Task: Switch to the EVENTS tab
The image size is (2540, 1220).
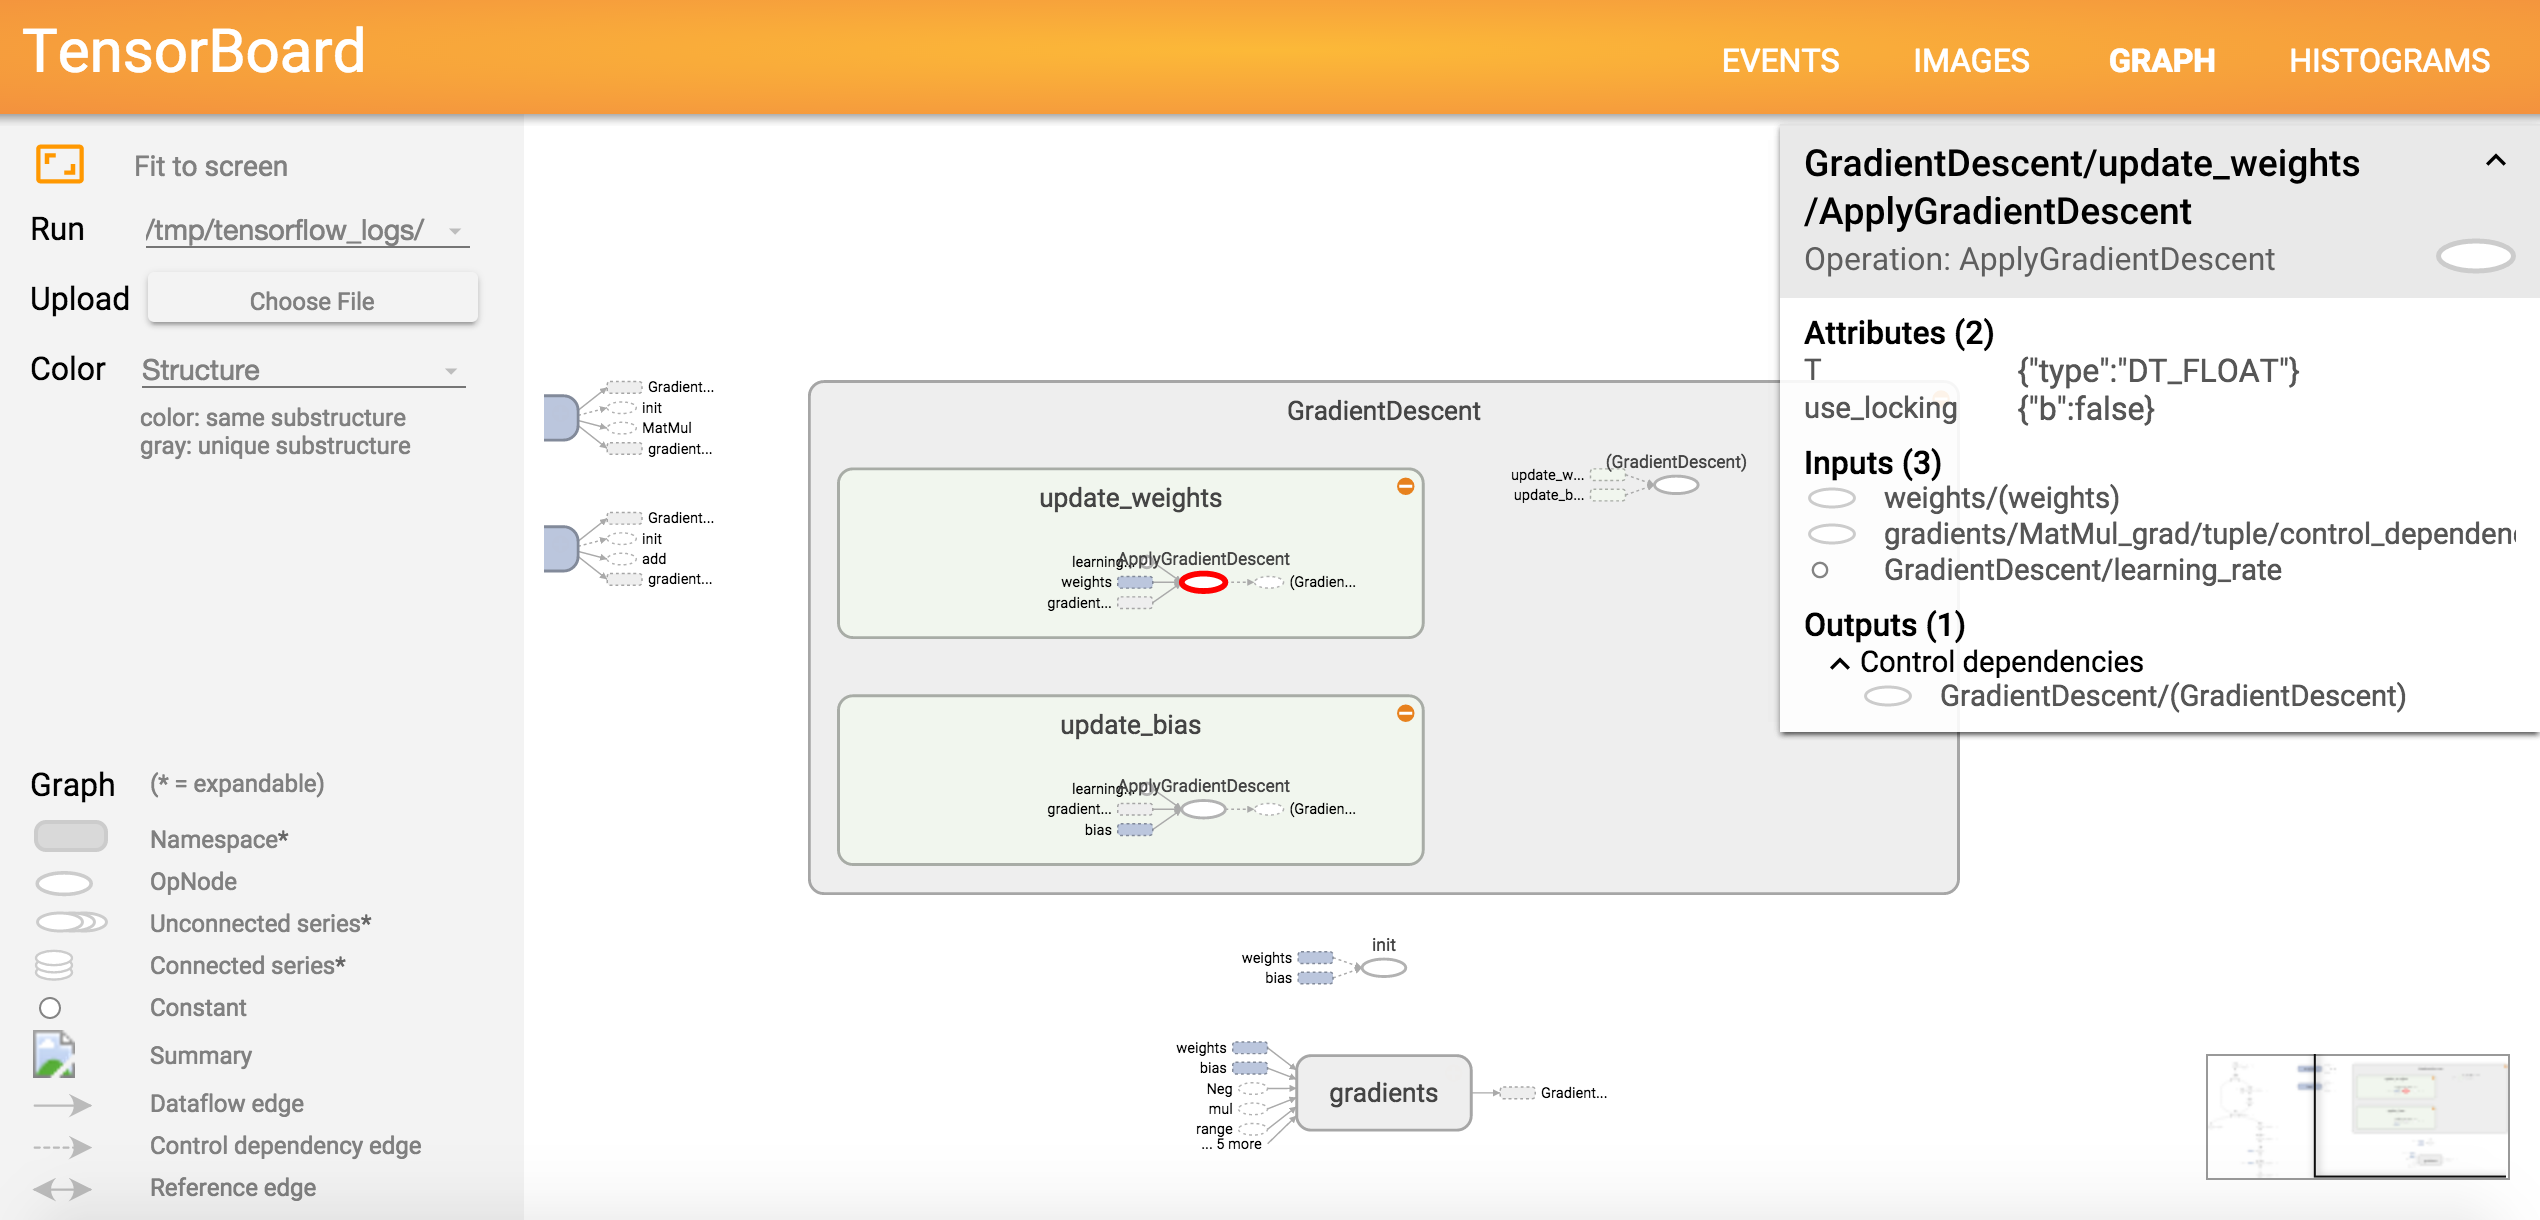Action: pos(1780,61)
